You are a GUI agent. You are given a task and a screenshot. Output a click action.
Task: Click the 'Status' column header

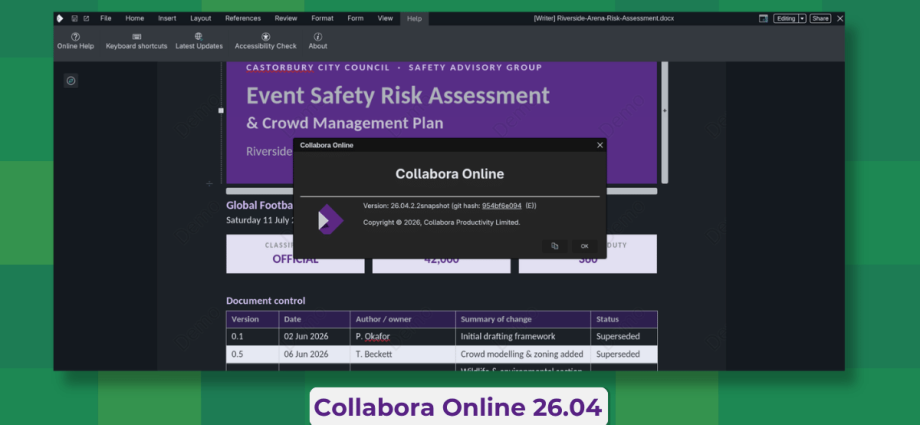click(x=607, y=319)
